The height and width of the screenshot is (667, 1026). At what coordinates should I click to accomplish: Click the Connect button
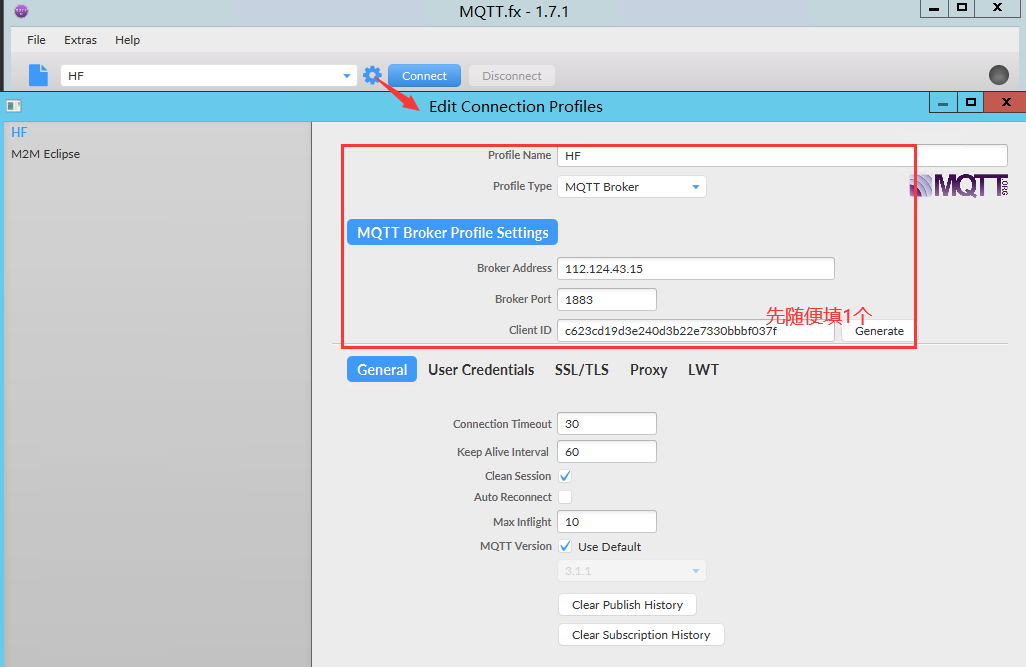pyautogui.click(x=424, y=76)
